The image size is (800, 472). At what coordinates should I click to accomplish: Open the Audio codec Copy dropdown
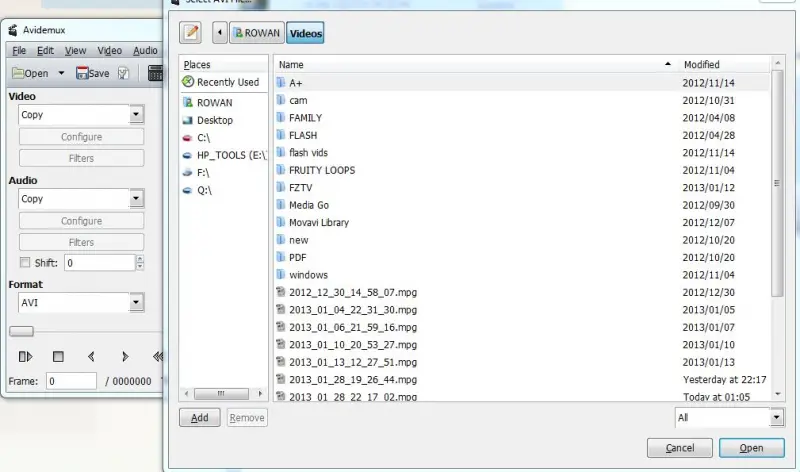pyautogui.click(x=136, y=198)
